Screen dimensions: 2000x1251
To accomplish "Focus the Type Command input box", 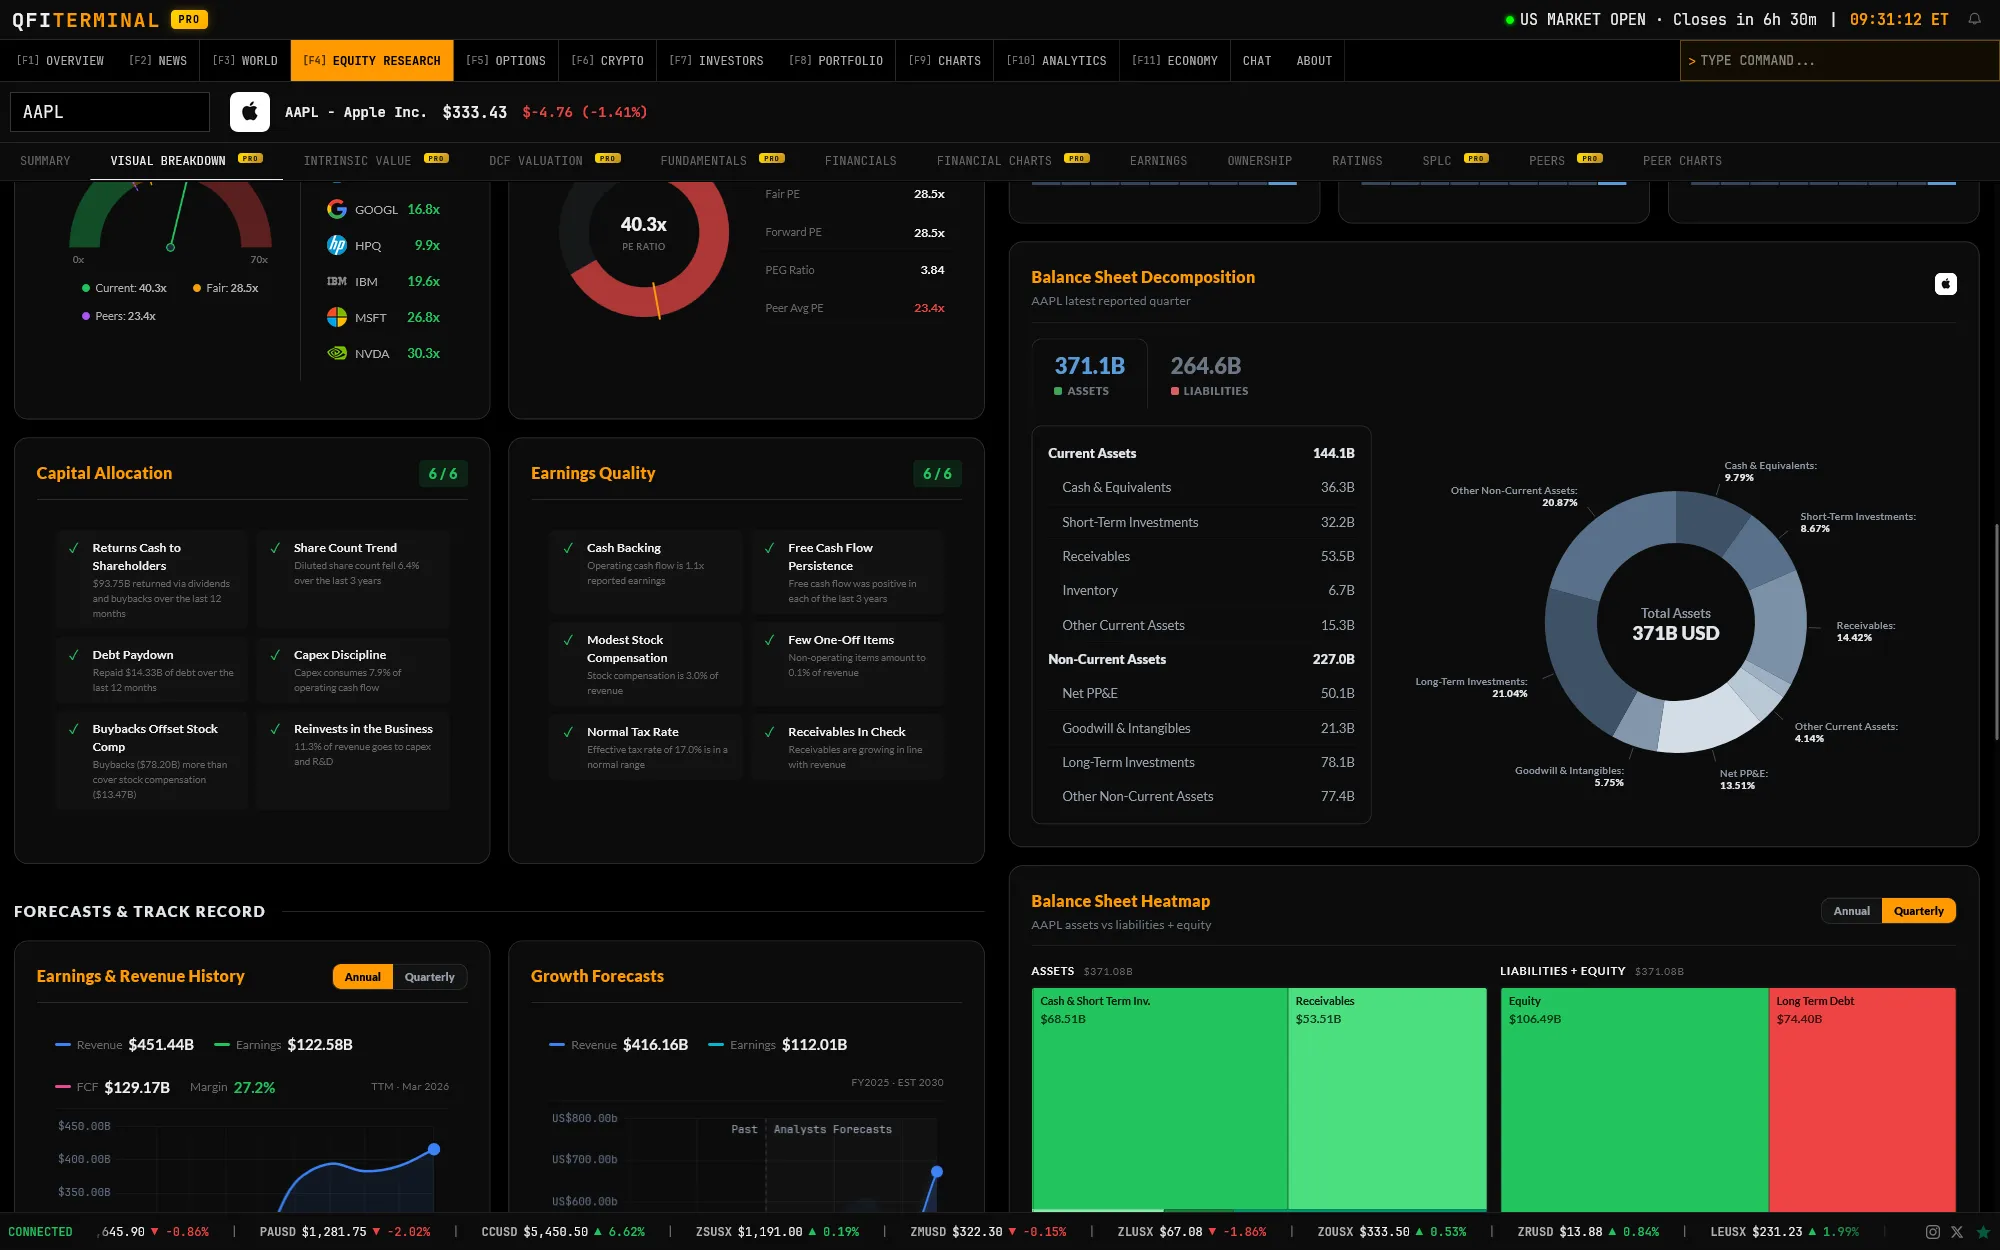I will point(1839,61).
